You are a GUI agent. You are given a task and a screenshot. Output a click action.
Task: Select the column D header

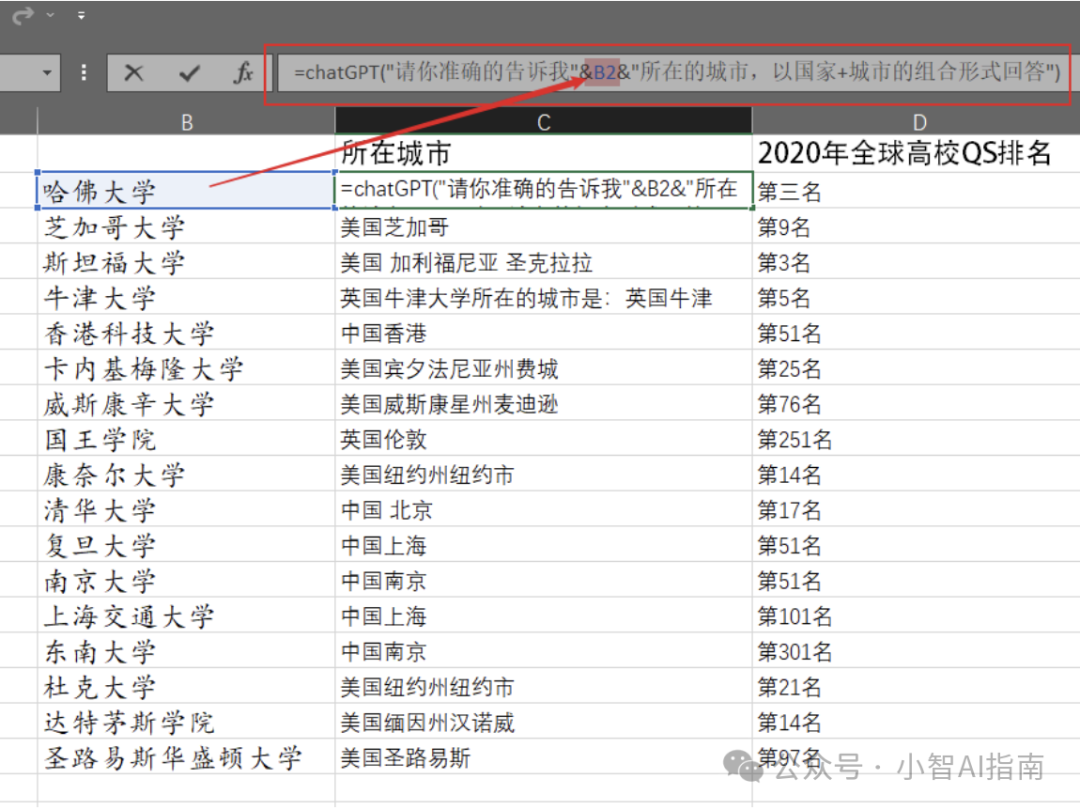pos(918,121)
